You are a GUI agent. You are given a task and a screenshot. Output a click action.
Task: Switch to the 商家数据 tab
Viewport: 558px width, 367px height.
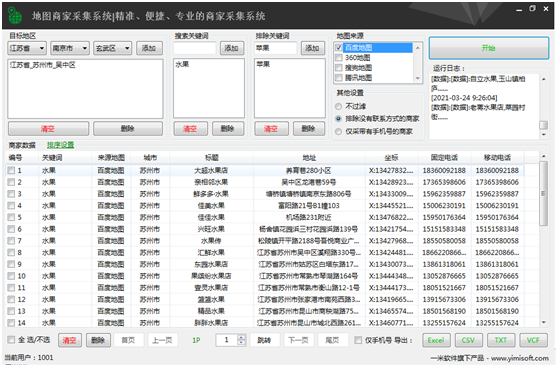click(x=22, y=145)
